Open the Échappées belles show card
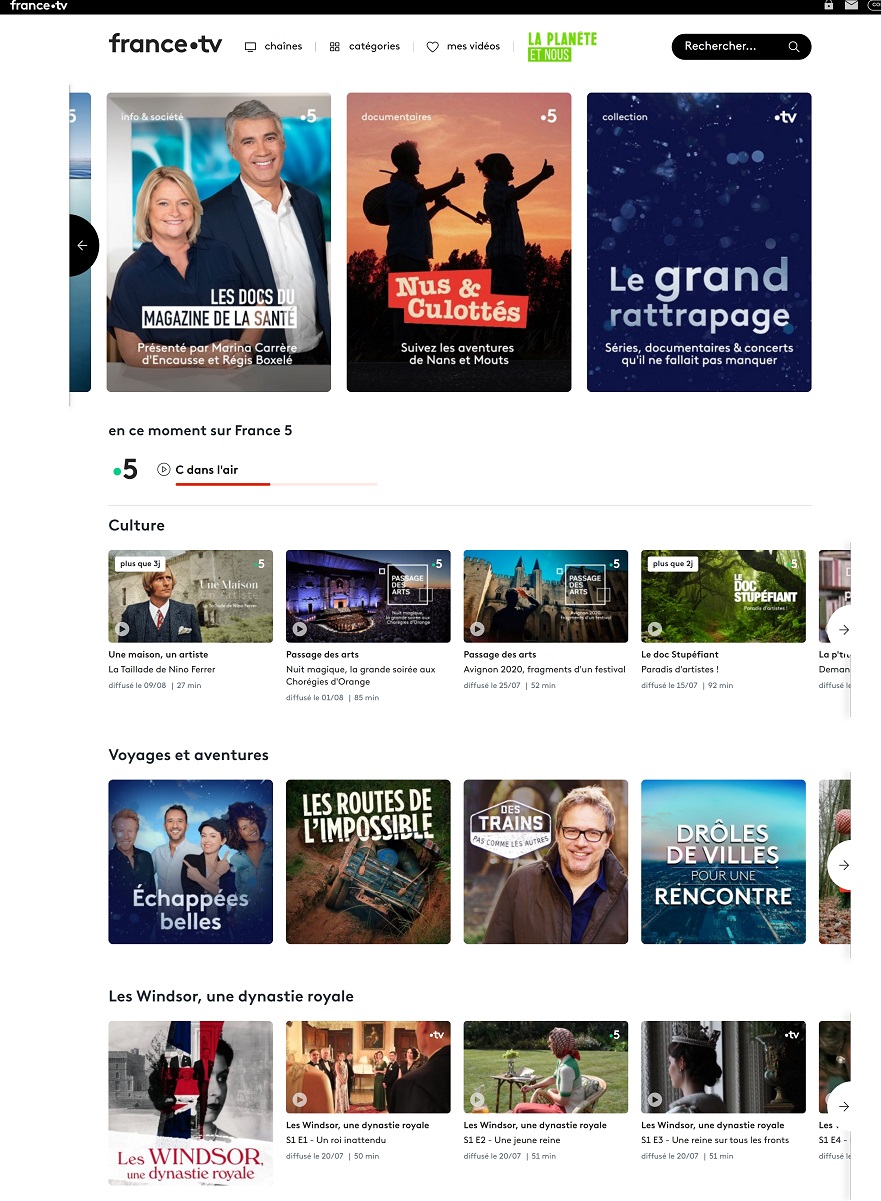881x1201 pixels. [x=190, y=862]
